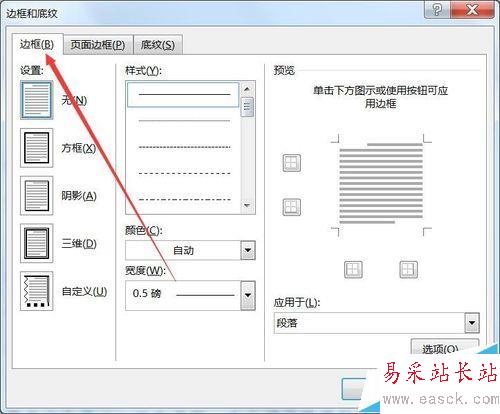The width and height of the screenshot is (500, 414).
Task: Click the style list scroll up arrow
Action: pos(247,89)
